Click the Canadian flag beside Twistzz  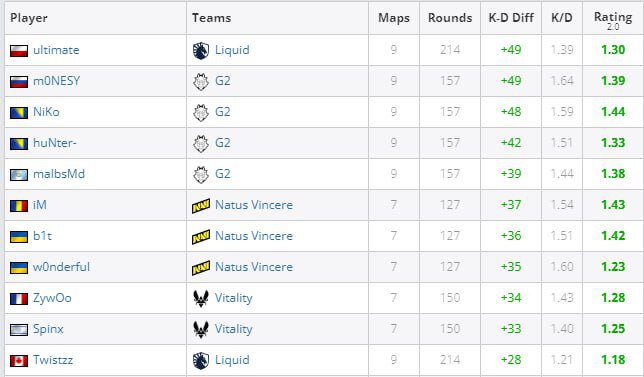click(x=19, y=361)
